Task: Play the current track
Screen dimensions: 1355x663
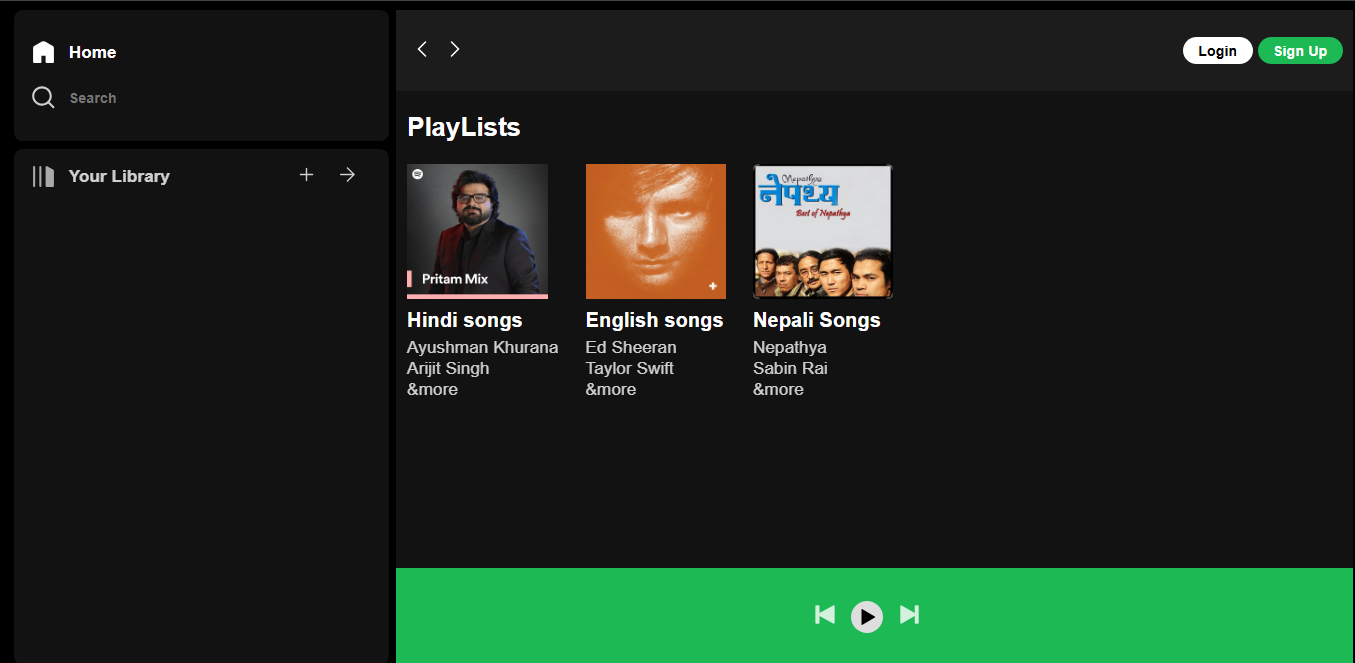Action: (x=867, y=617)
